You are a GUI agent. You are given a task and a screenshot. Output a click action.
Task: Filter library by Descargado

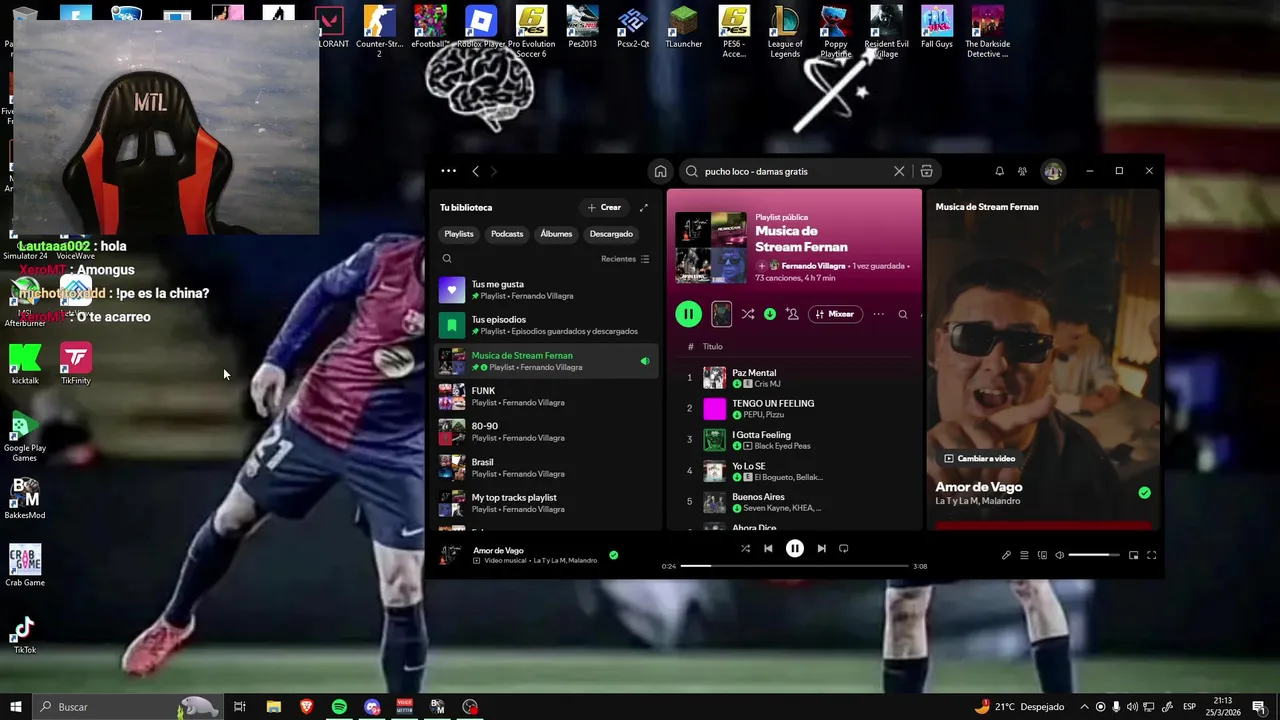click(x=611, y=234)
